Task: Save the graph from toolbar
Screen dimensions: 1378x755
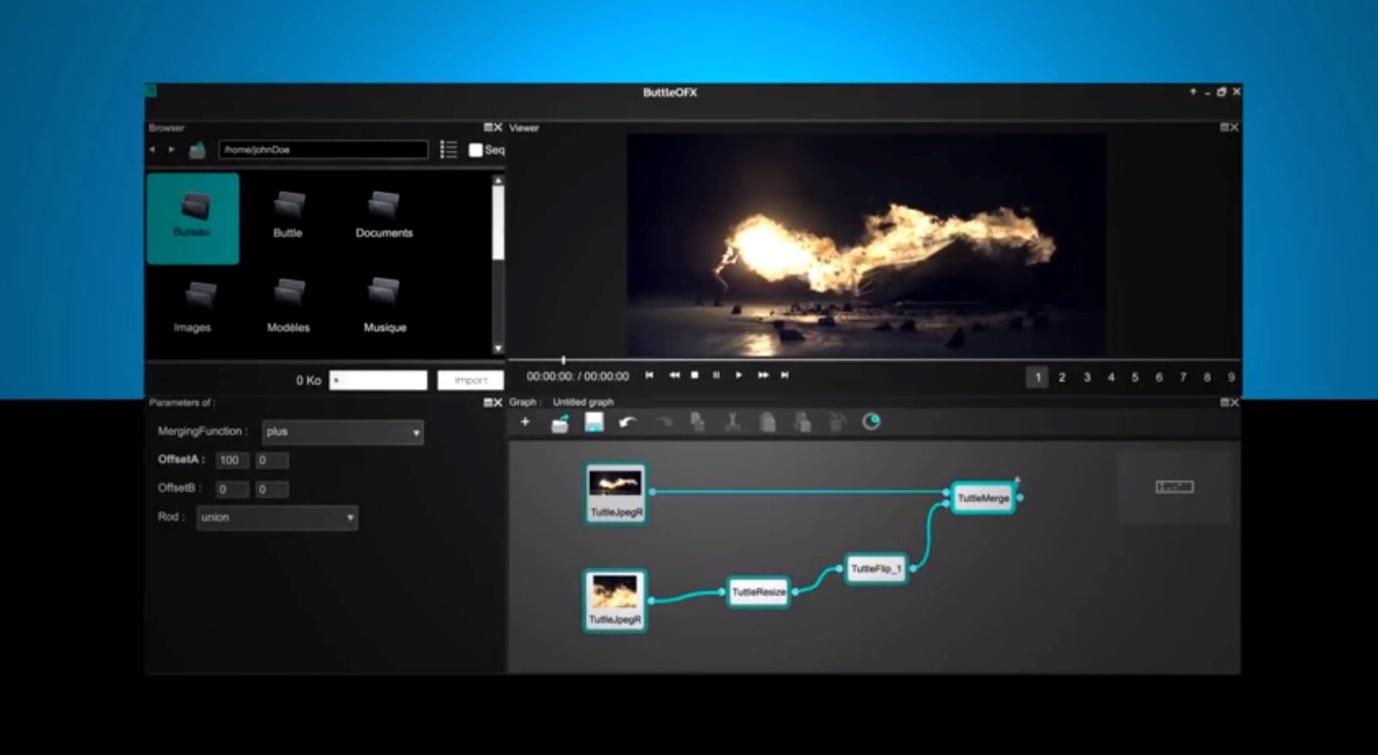Action: click(x=594, y=422)
